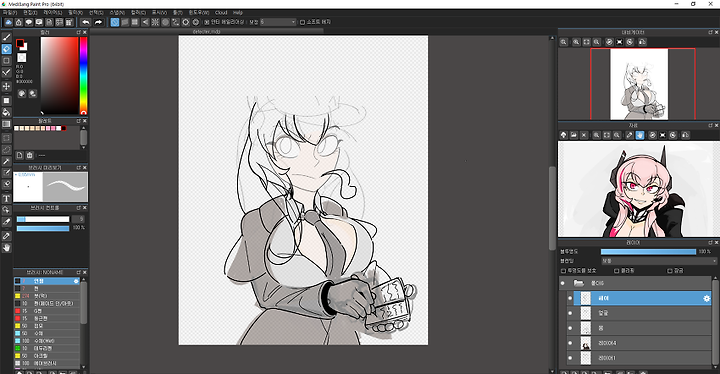Screen dimensions: 720x374
Task: Open the Help menu
Action: tap(238, 13)
